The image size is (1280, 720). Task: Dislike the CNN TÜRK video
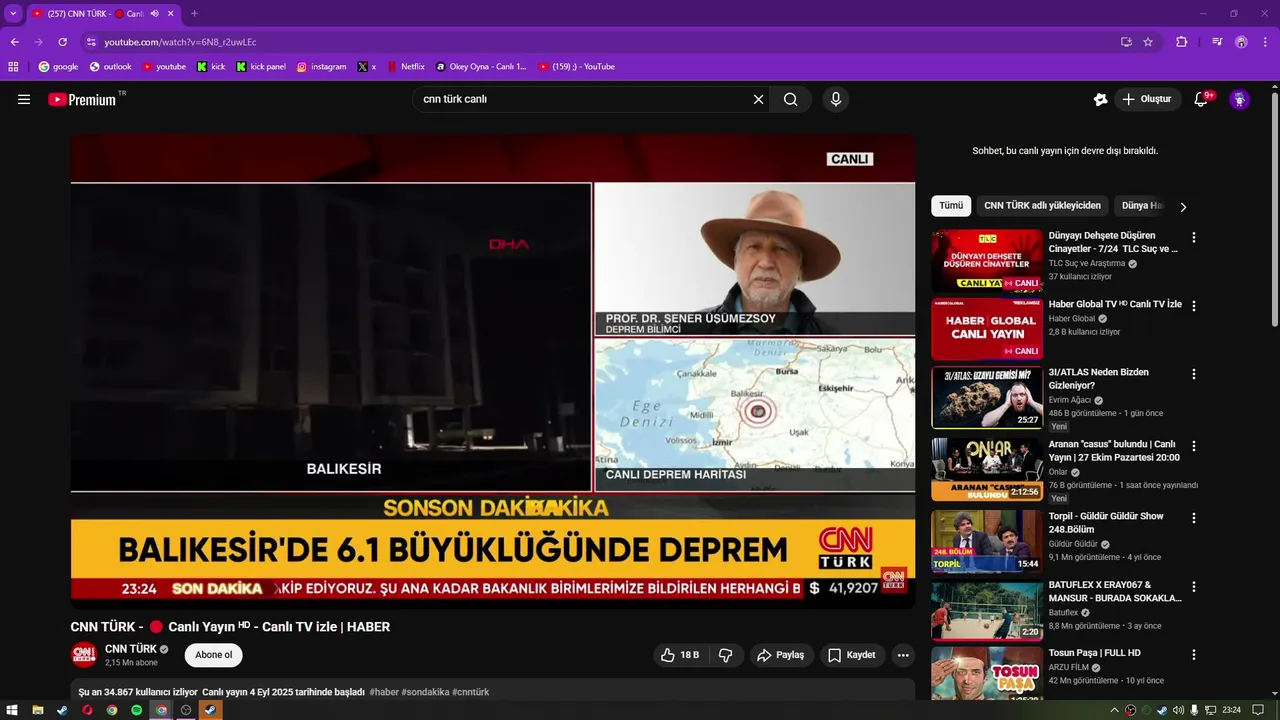coord(726,655)
